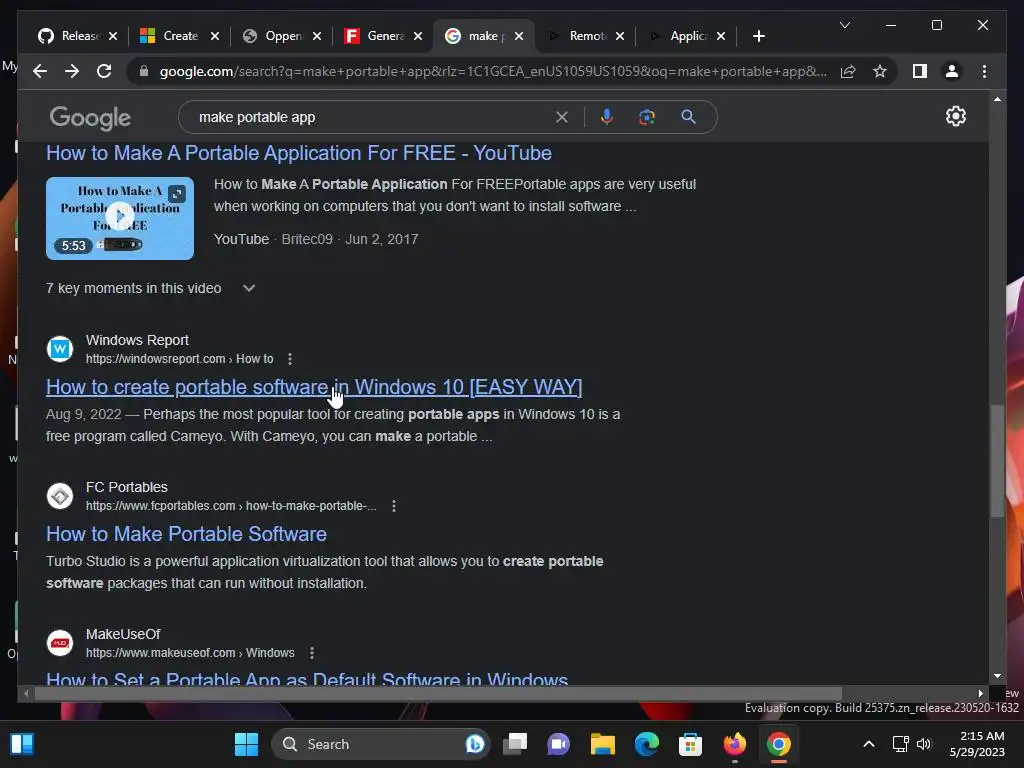The height and width of the screenshot is (768, 1024).
Task: Start voice search with microphone
Action: [x=607, y=117]
